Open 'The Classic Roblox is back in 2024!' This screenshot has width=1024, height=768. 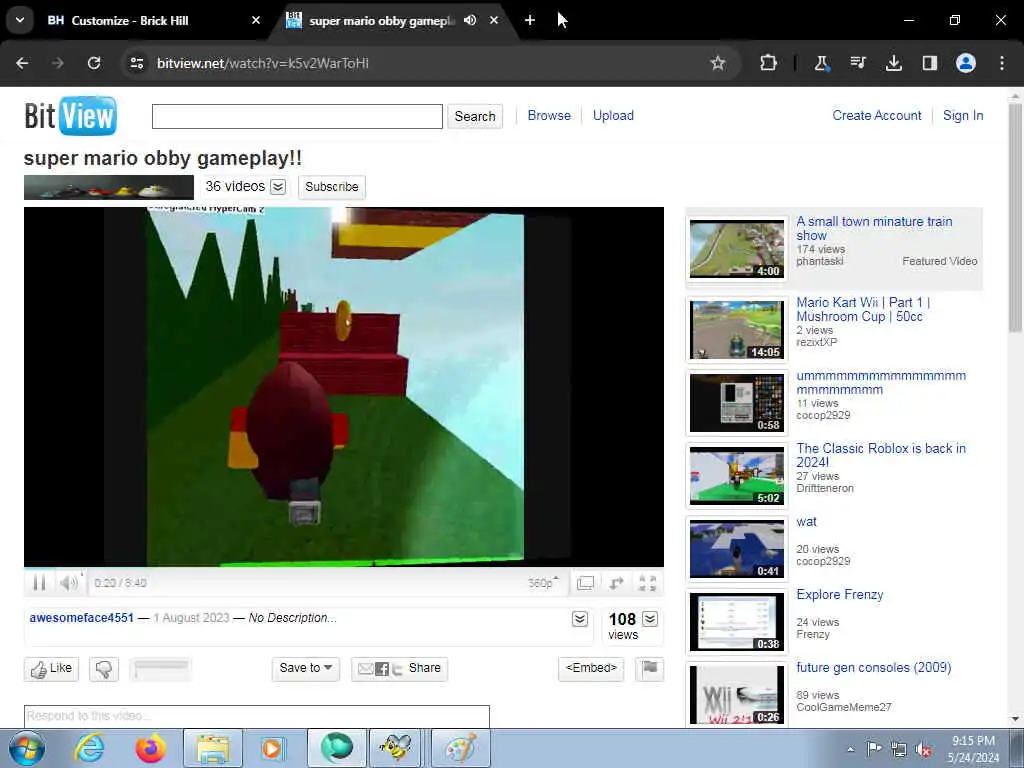pyautogui.click(x=881, y=455)
